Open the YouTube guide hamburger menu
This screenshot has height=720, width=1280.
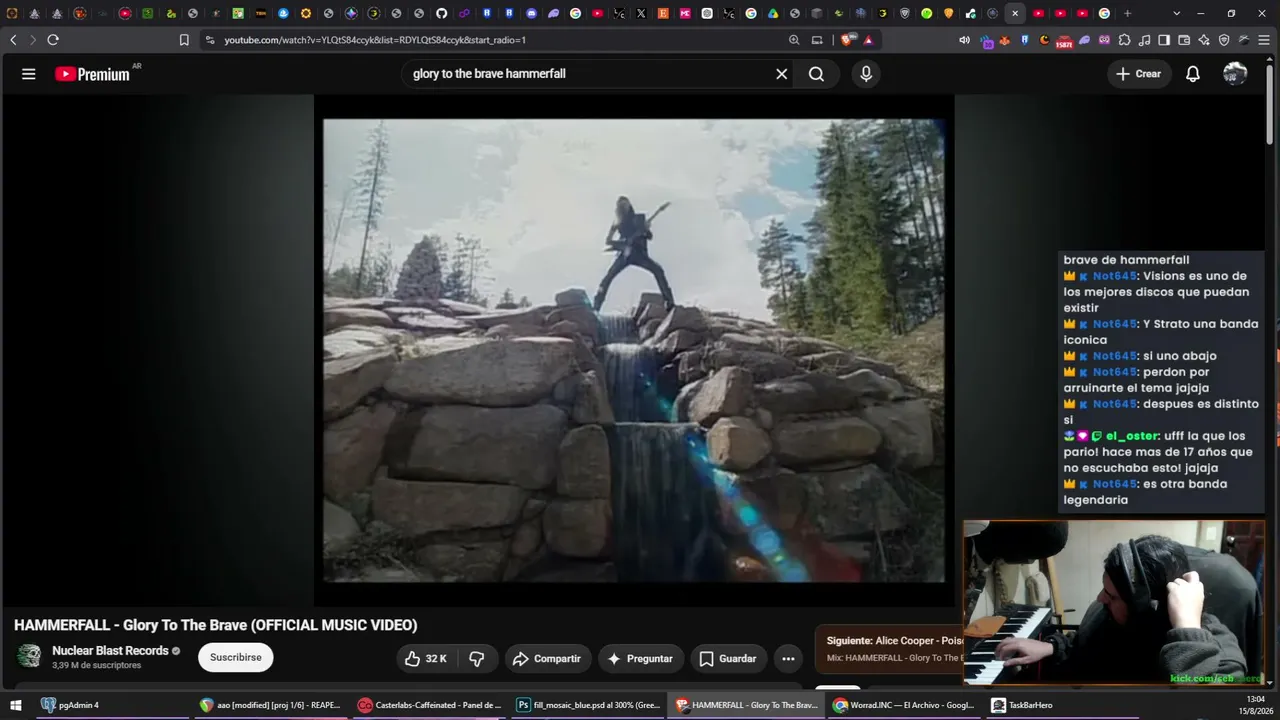(x=29, y=74)
